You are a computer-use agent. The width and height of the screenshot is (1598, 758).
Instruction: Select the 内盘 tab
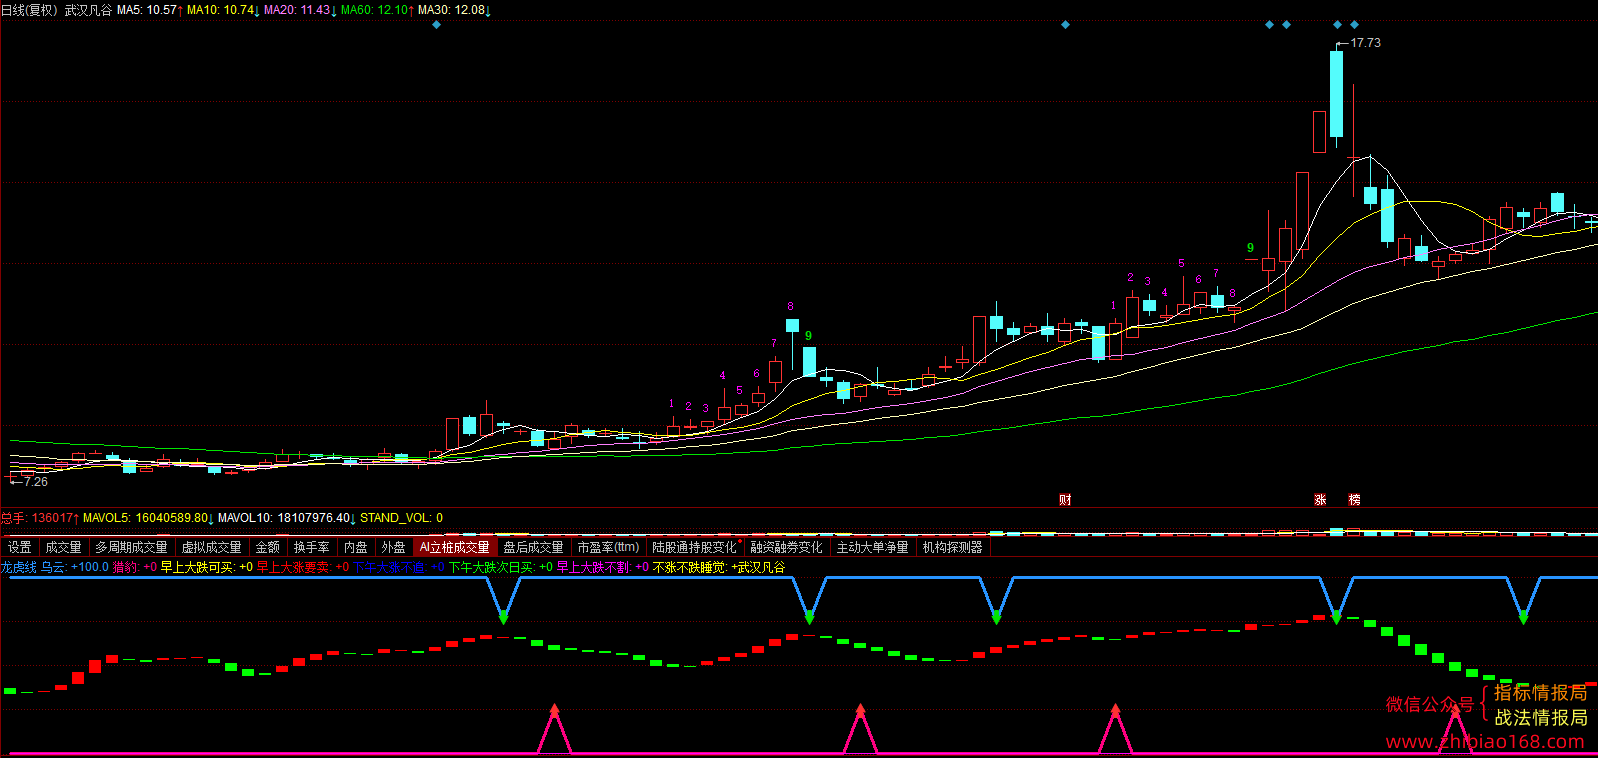356,547
